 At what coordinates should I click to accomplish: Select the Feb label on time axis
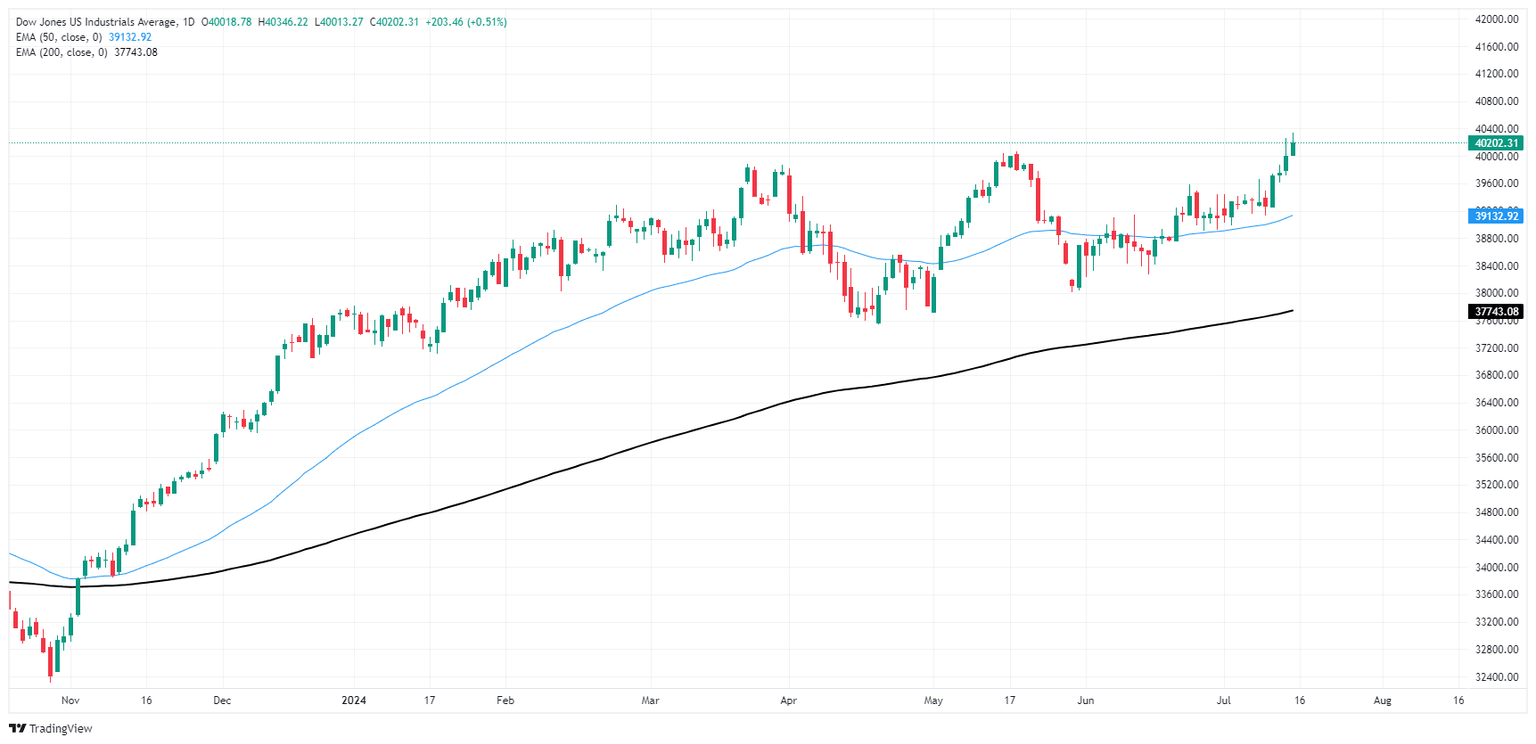tap(503, 702)
